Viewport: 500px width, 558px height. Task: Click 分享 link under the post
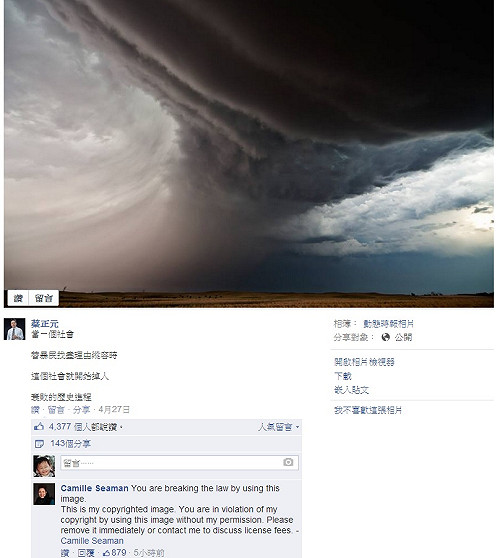click(x=81, y=410)
